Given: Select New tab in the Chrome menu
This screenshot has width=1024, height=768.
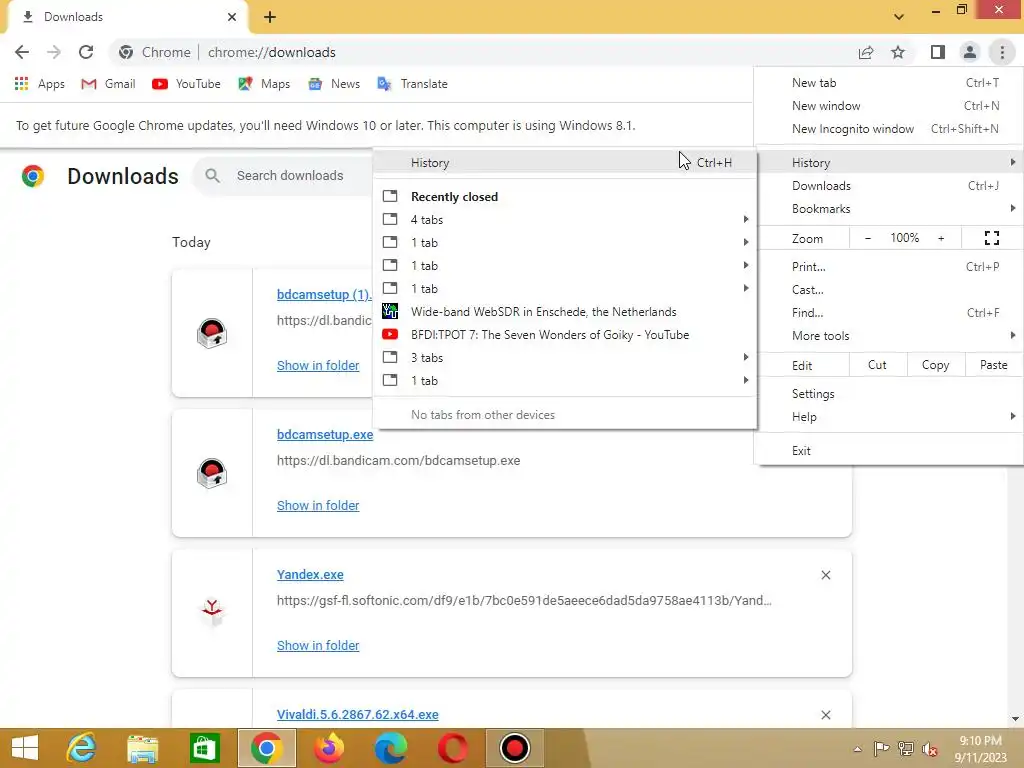Looking at the screenshot, I should pyautogui.click(x=888, y=82).
